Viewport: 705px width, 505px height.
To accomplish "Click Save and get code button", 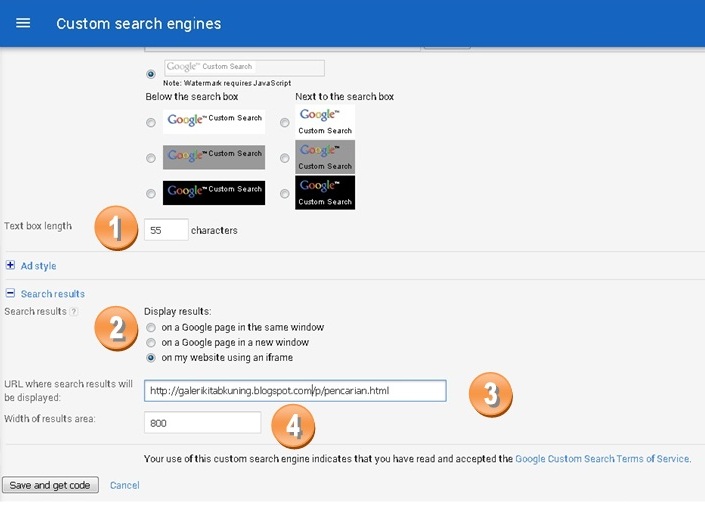I will point(50,485).
